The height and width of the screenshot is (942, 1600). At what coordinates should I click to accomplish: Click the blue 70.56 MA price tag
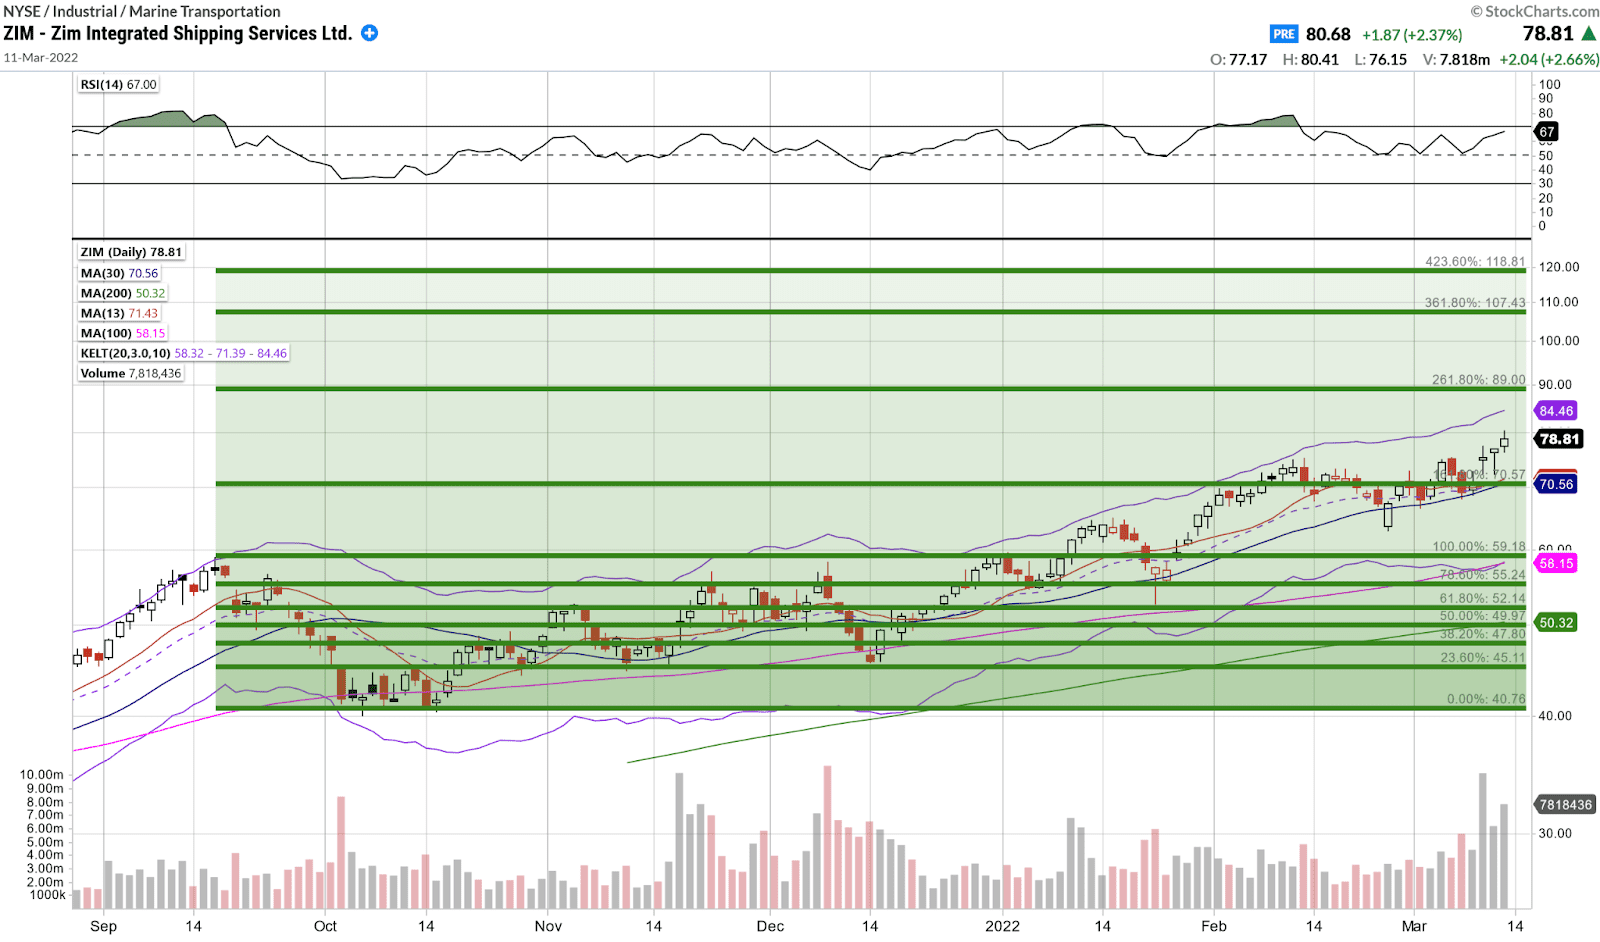click(x=1556, y=484)
